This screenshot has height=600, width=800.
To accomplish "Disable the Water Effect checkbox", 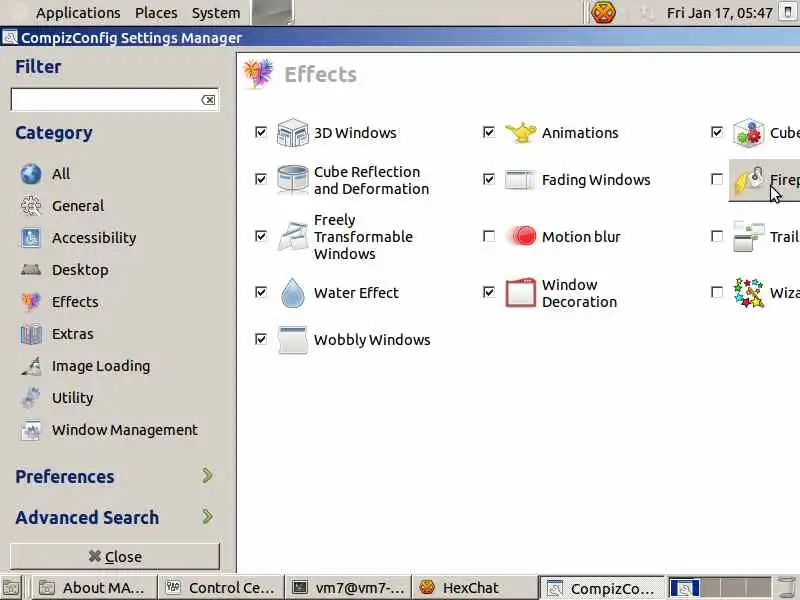I will tap(261, 292).
